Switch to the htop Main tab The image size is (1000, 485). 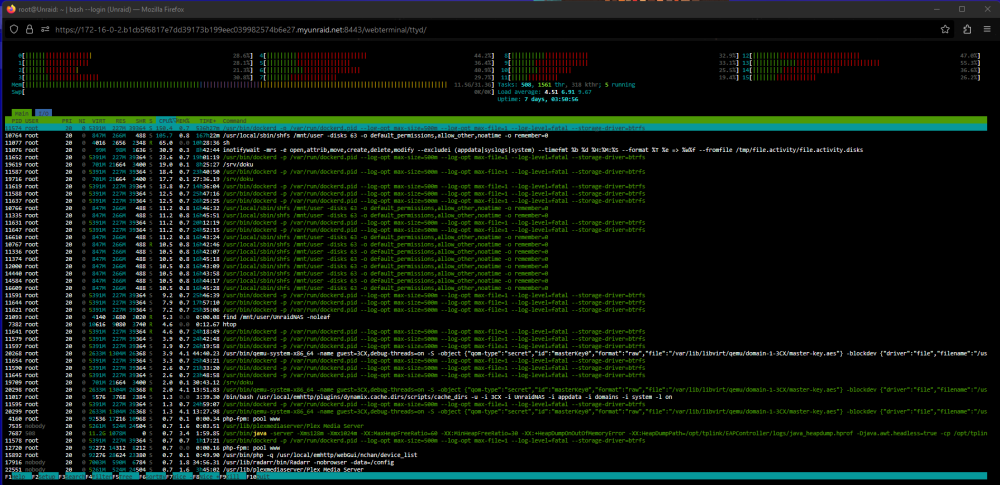(x=22, y=113)
